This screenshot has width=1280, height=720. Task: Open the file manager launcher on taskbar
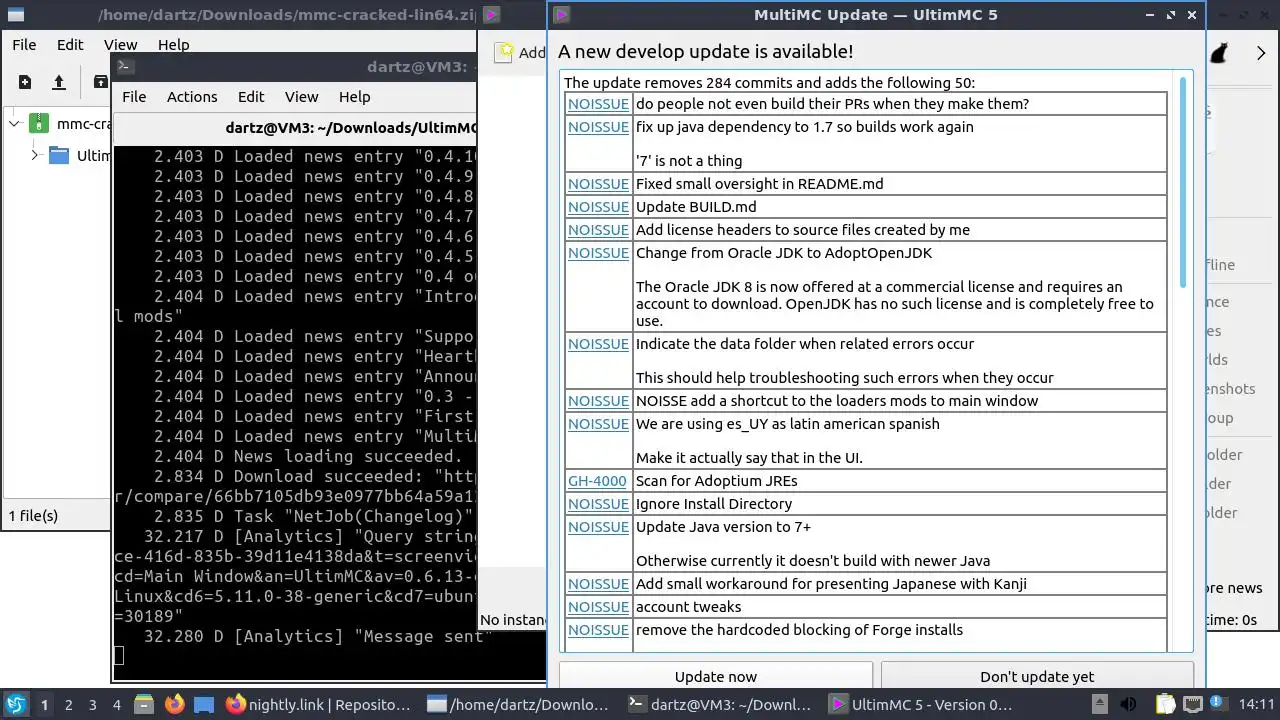pos(142,704)
